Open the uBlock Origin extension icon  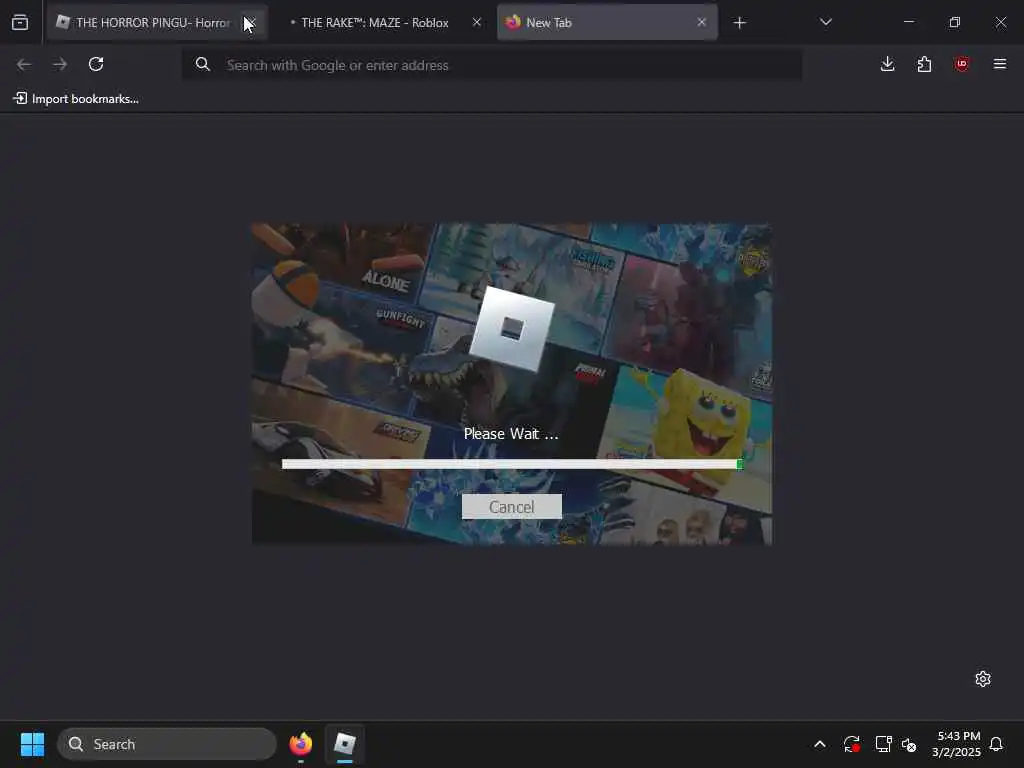click(x=961, y=64)
